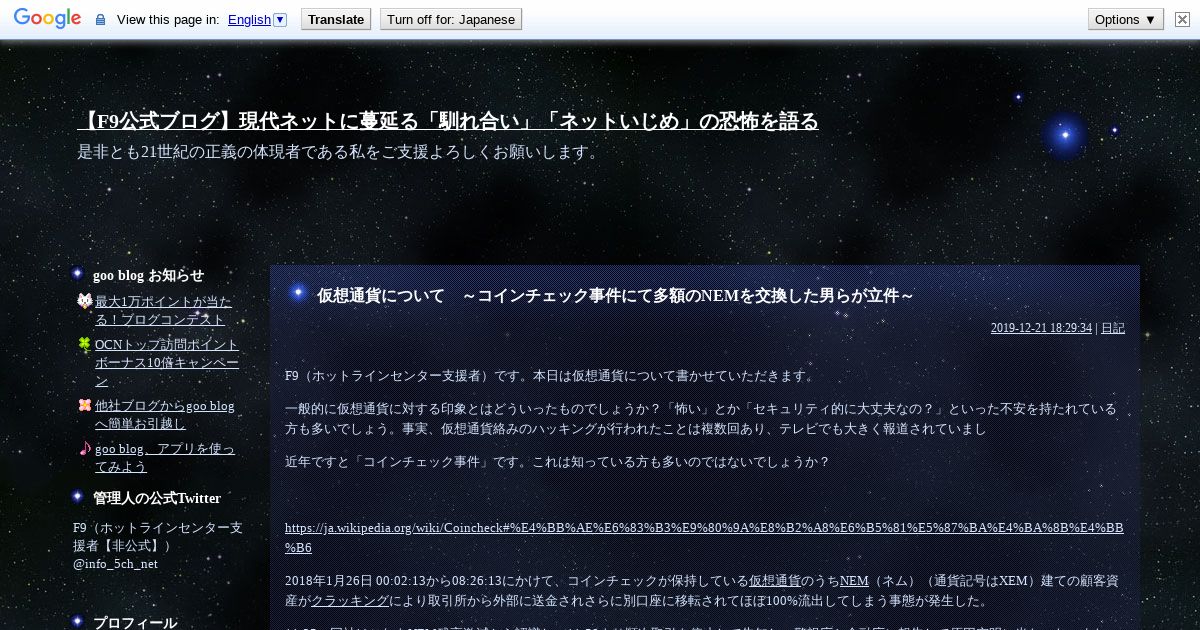Click the star icon beside the 仮想通貨について post title

pyautogui.click(x=297, y=292)
